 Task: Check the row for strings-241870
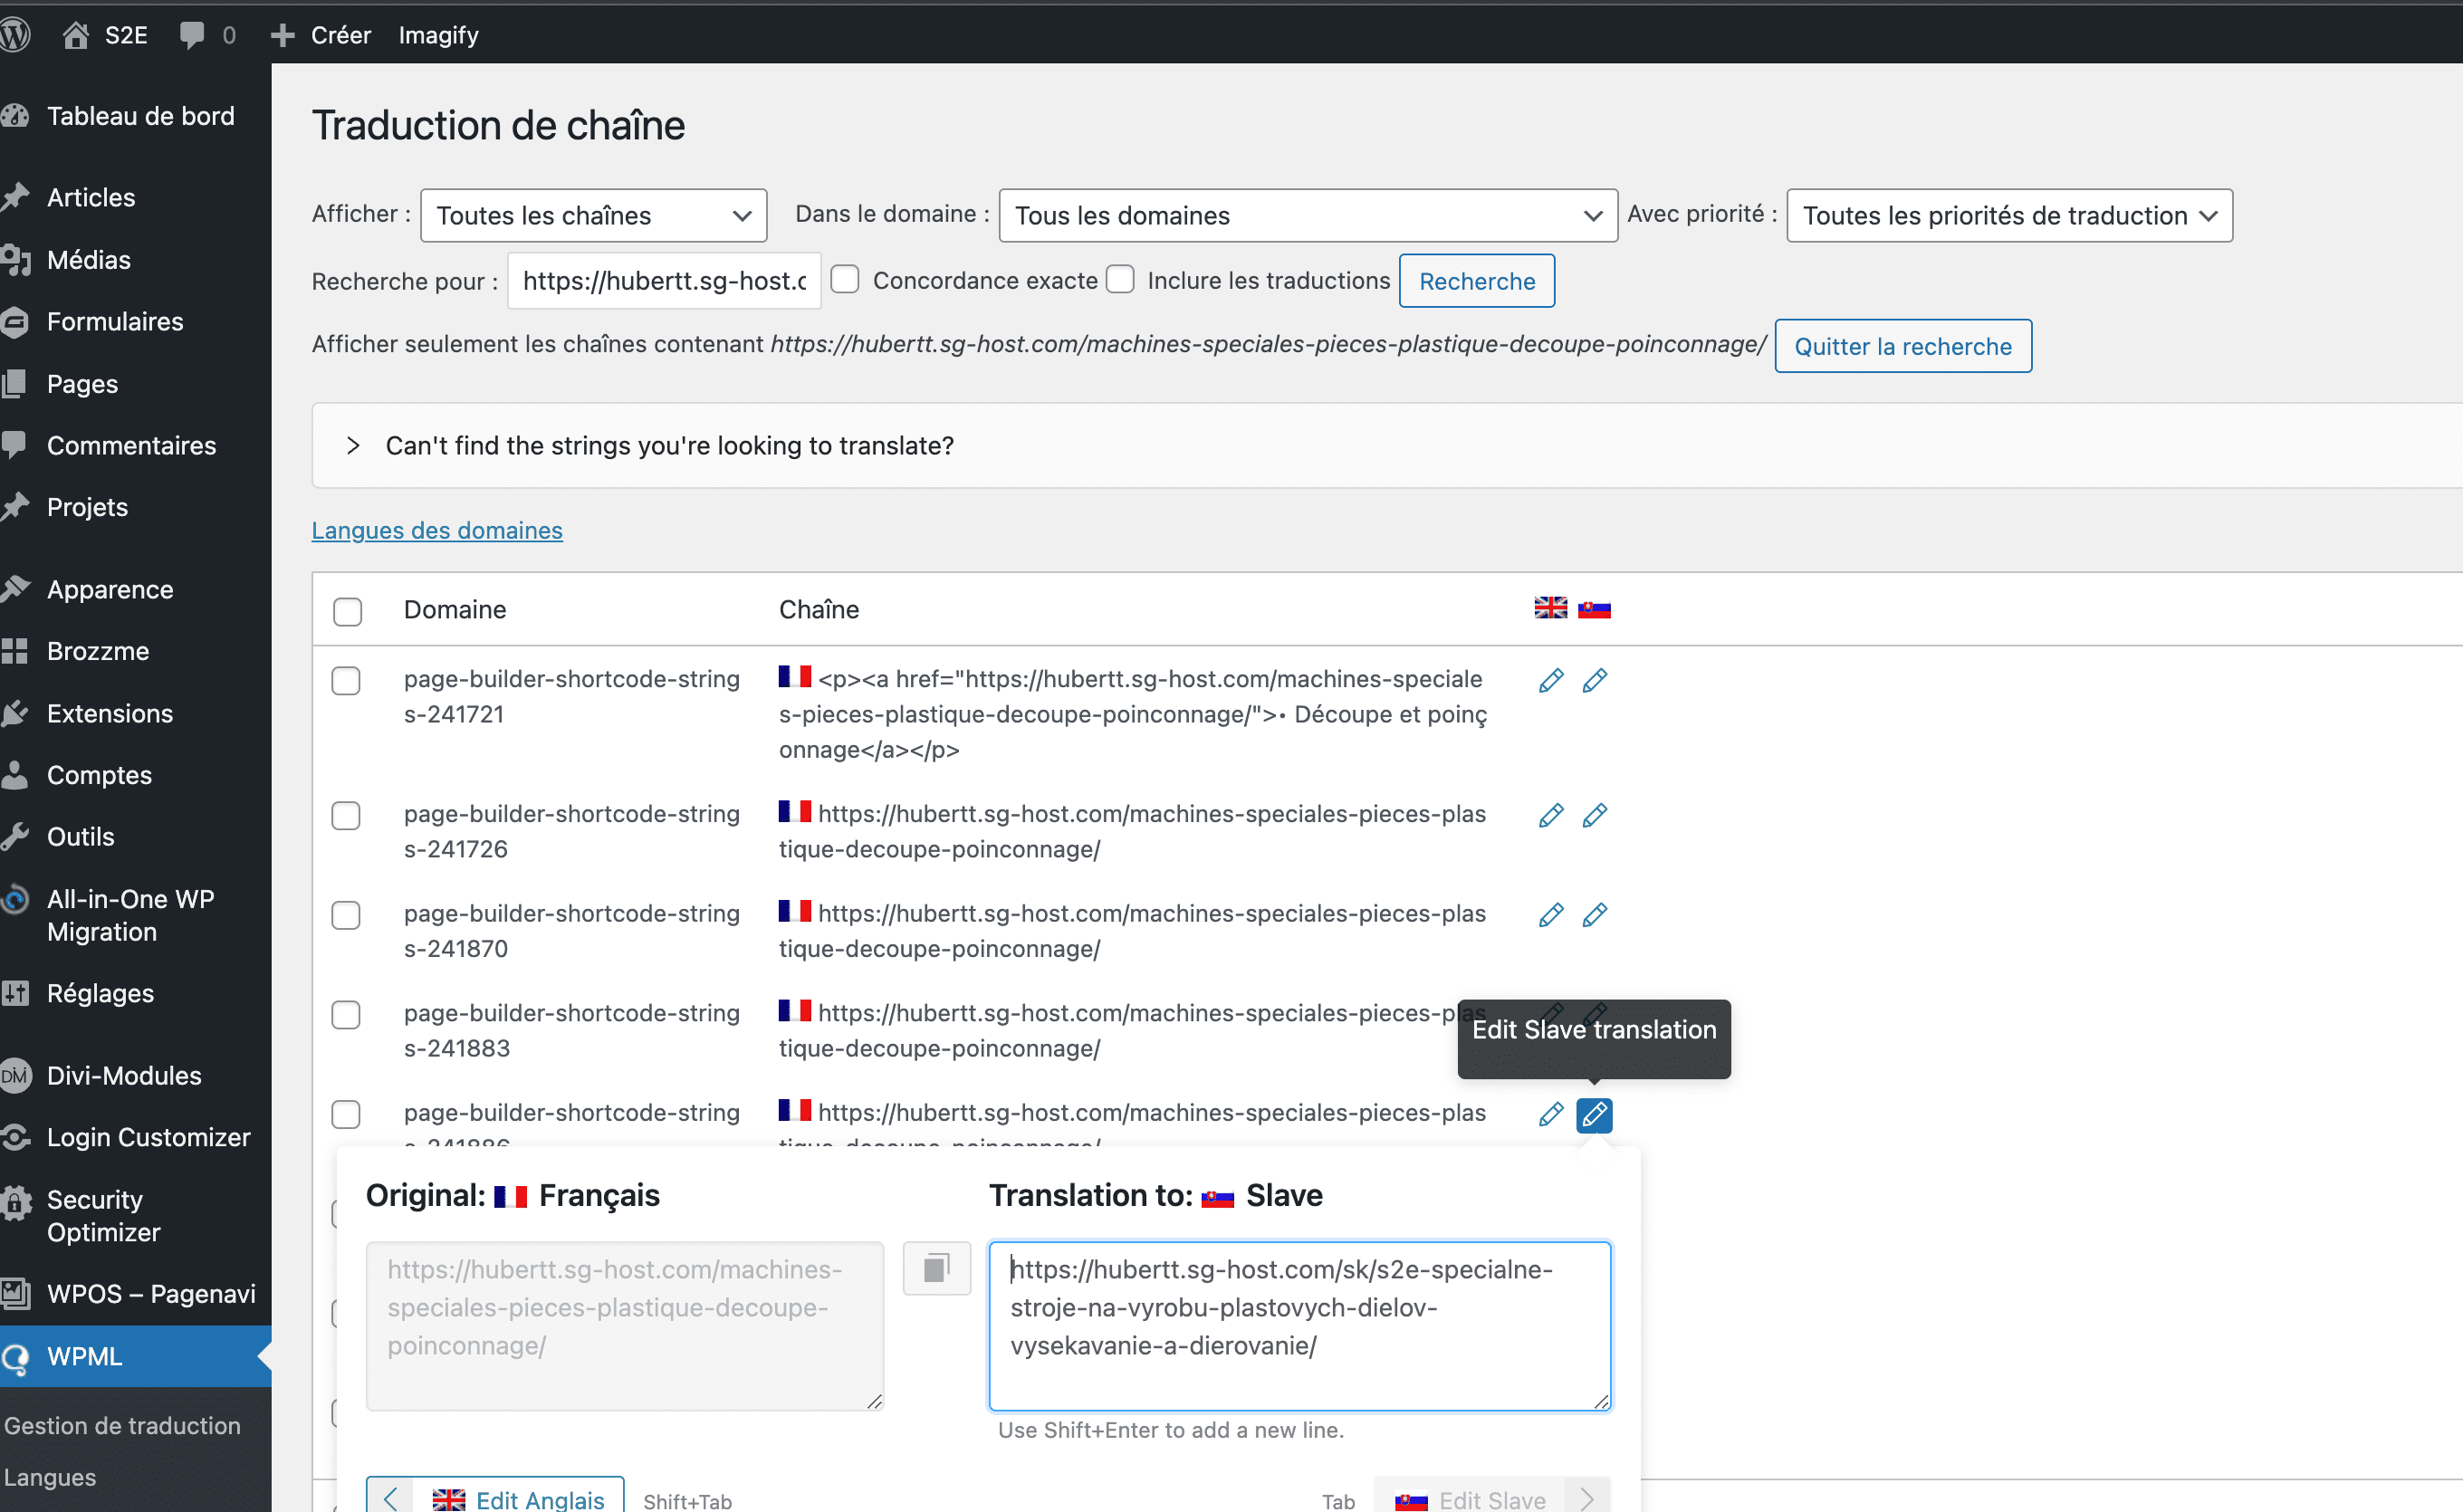(346, 915)
